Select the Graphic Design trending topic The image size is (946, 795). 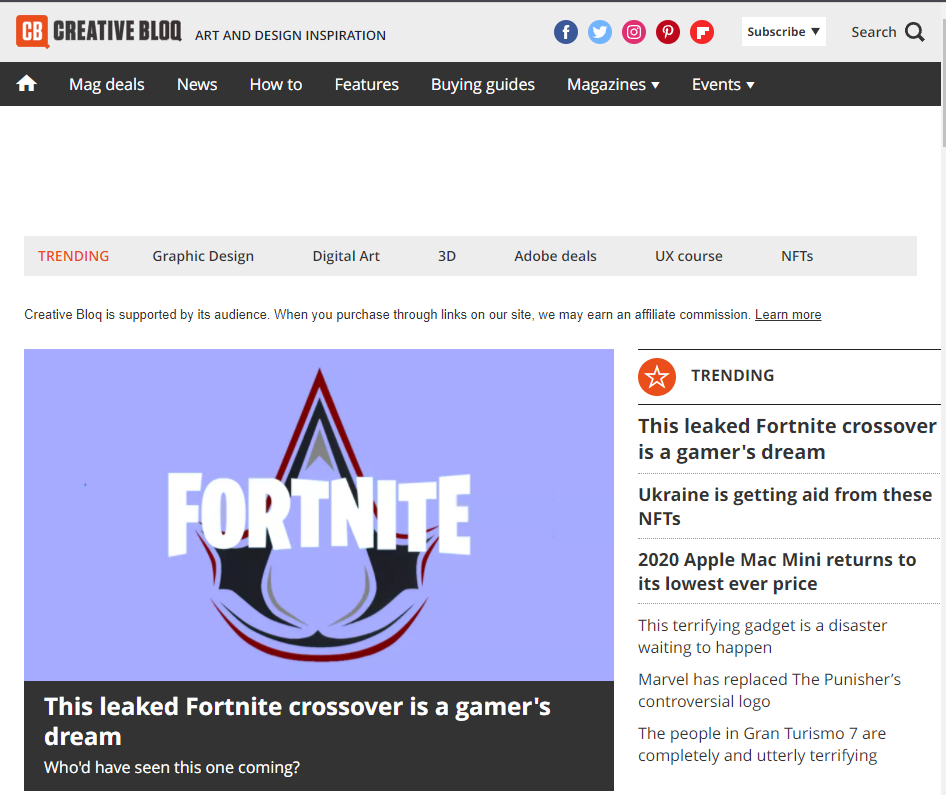click(x=203, y=256)
